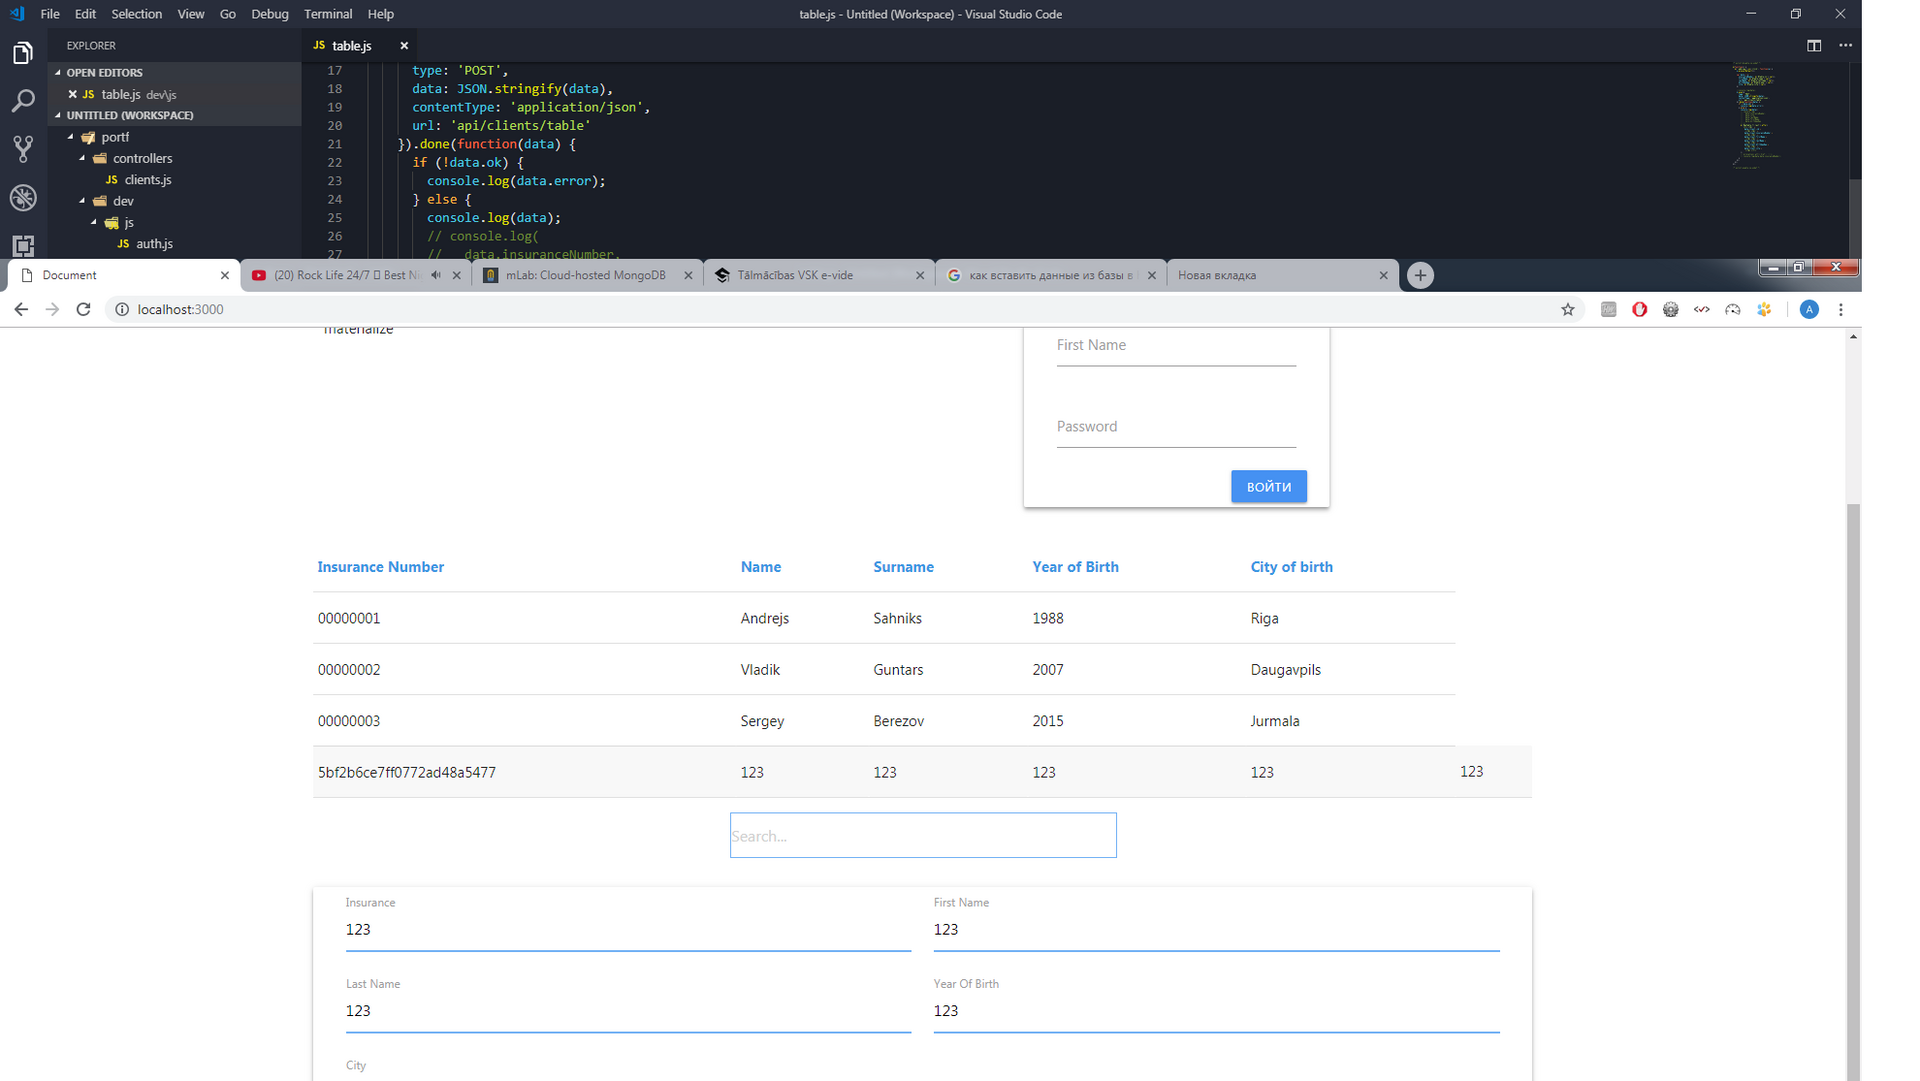Open the File menu in VS Code
Screen dimensions: 1920x1081
click(x=50, y=14)
